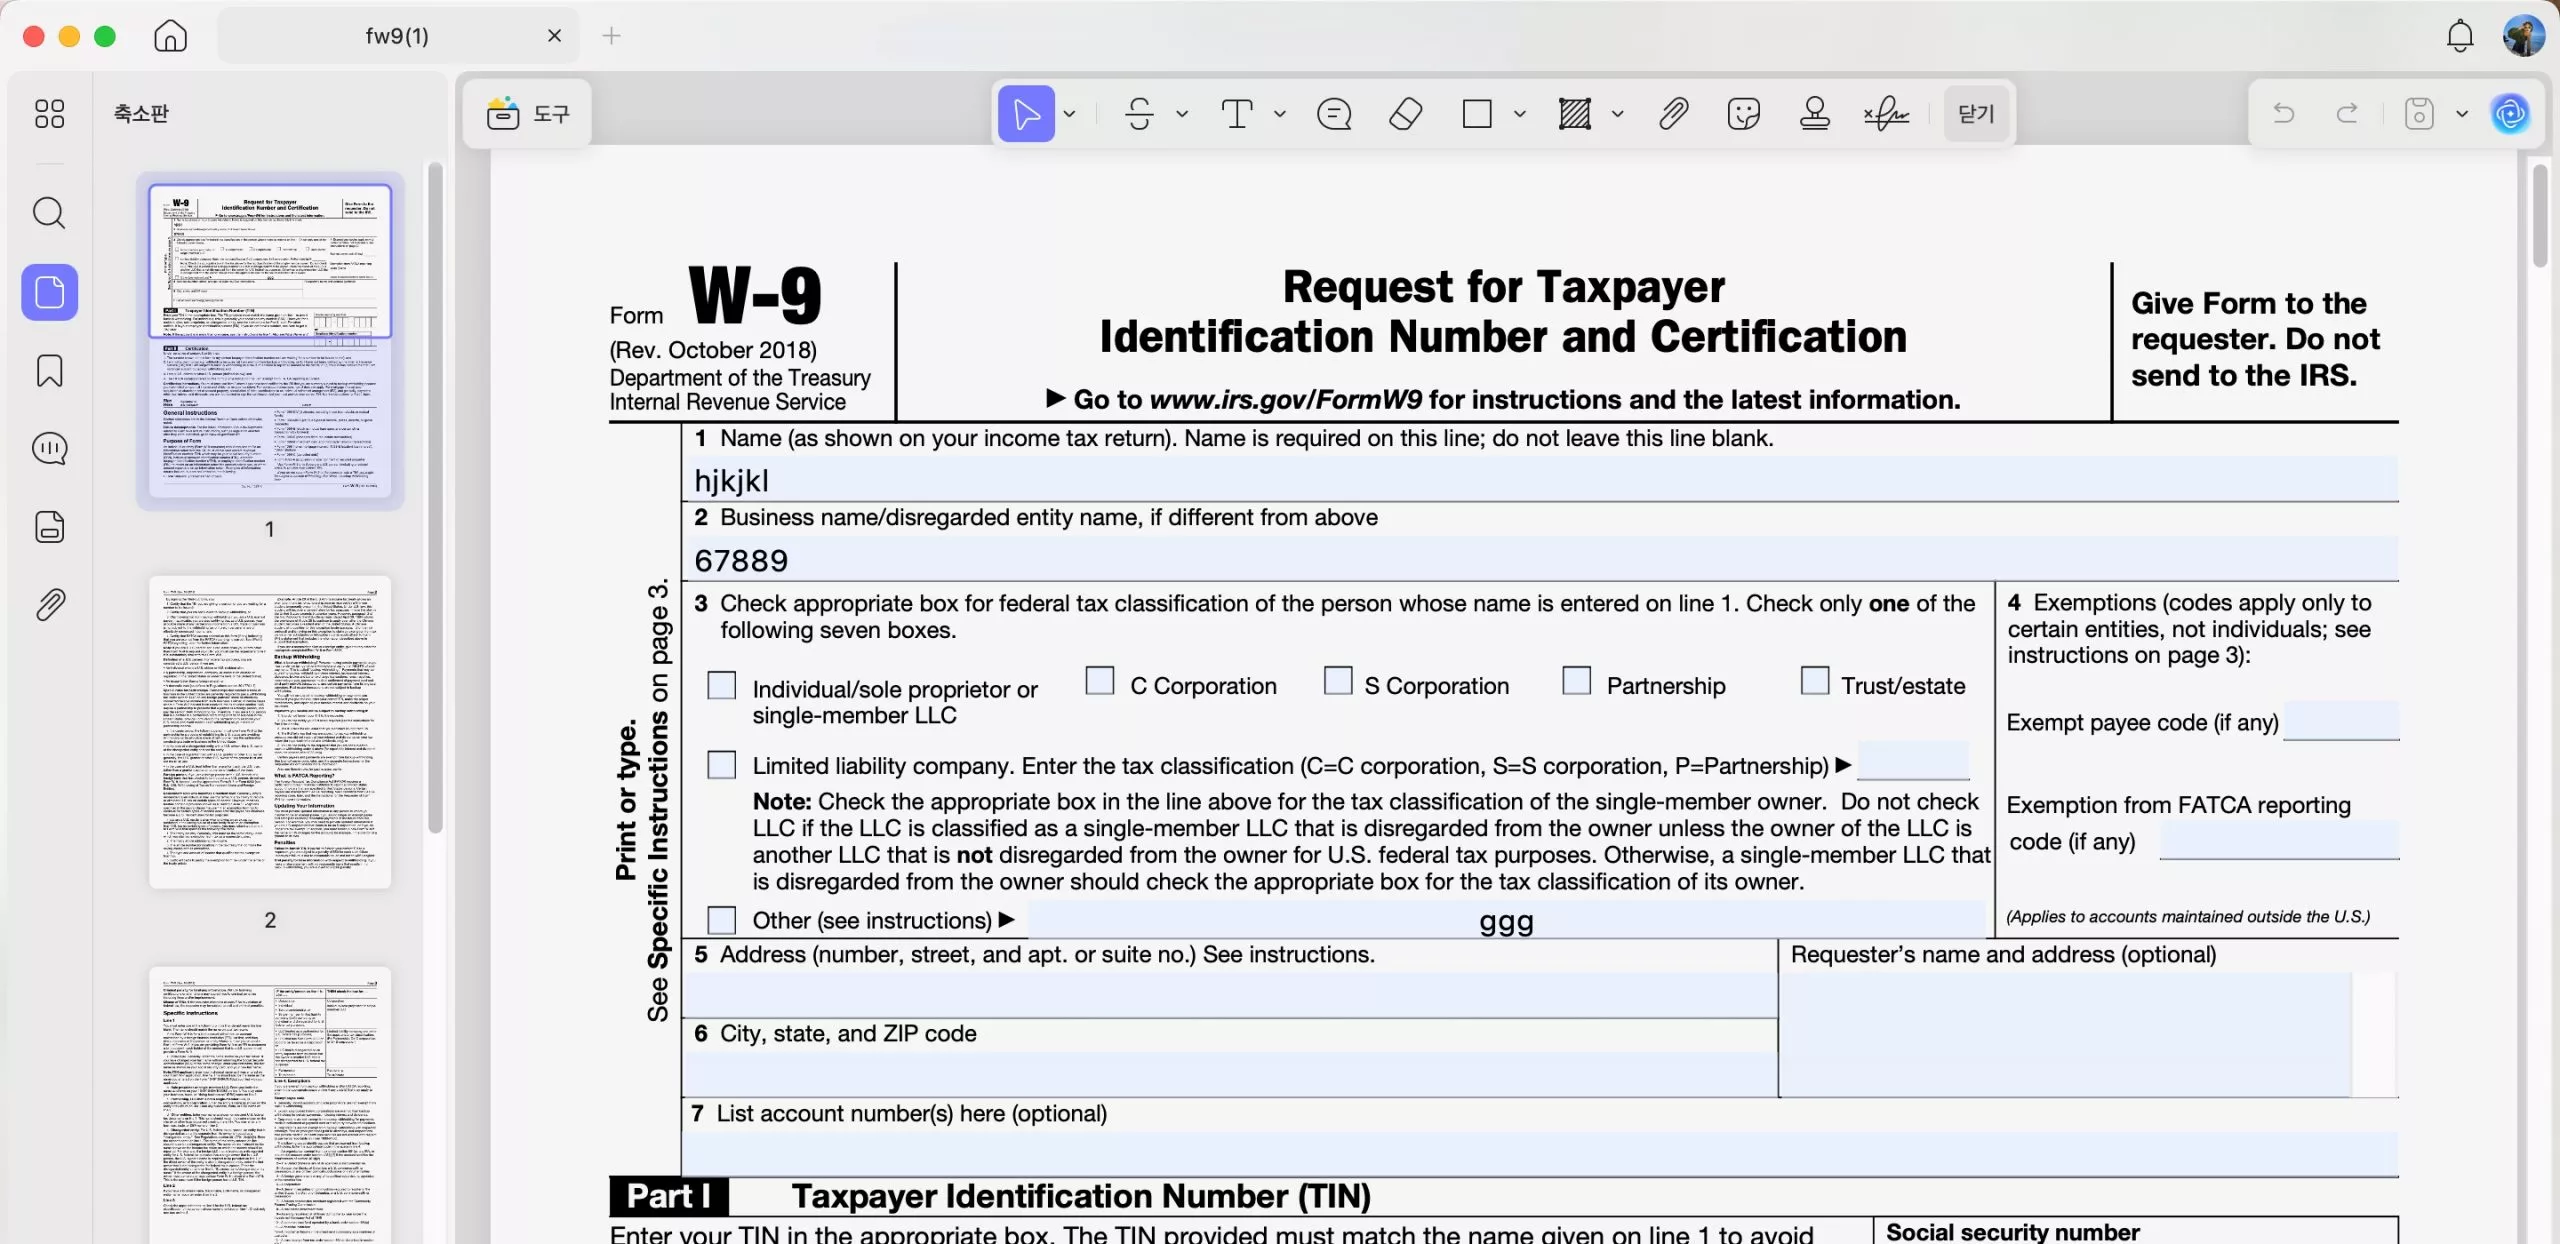Open the notifications bell
Screen dimensions: 2560x1244
point(2460,36)
